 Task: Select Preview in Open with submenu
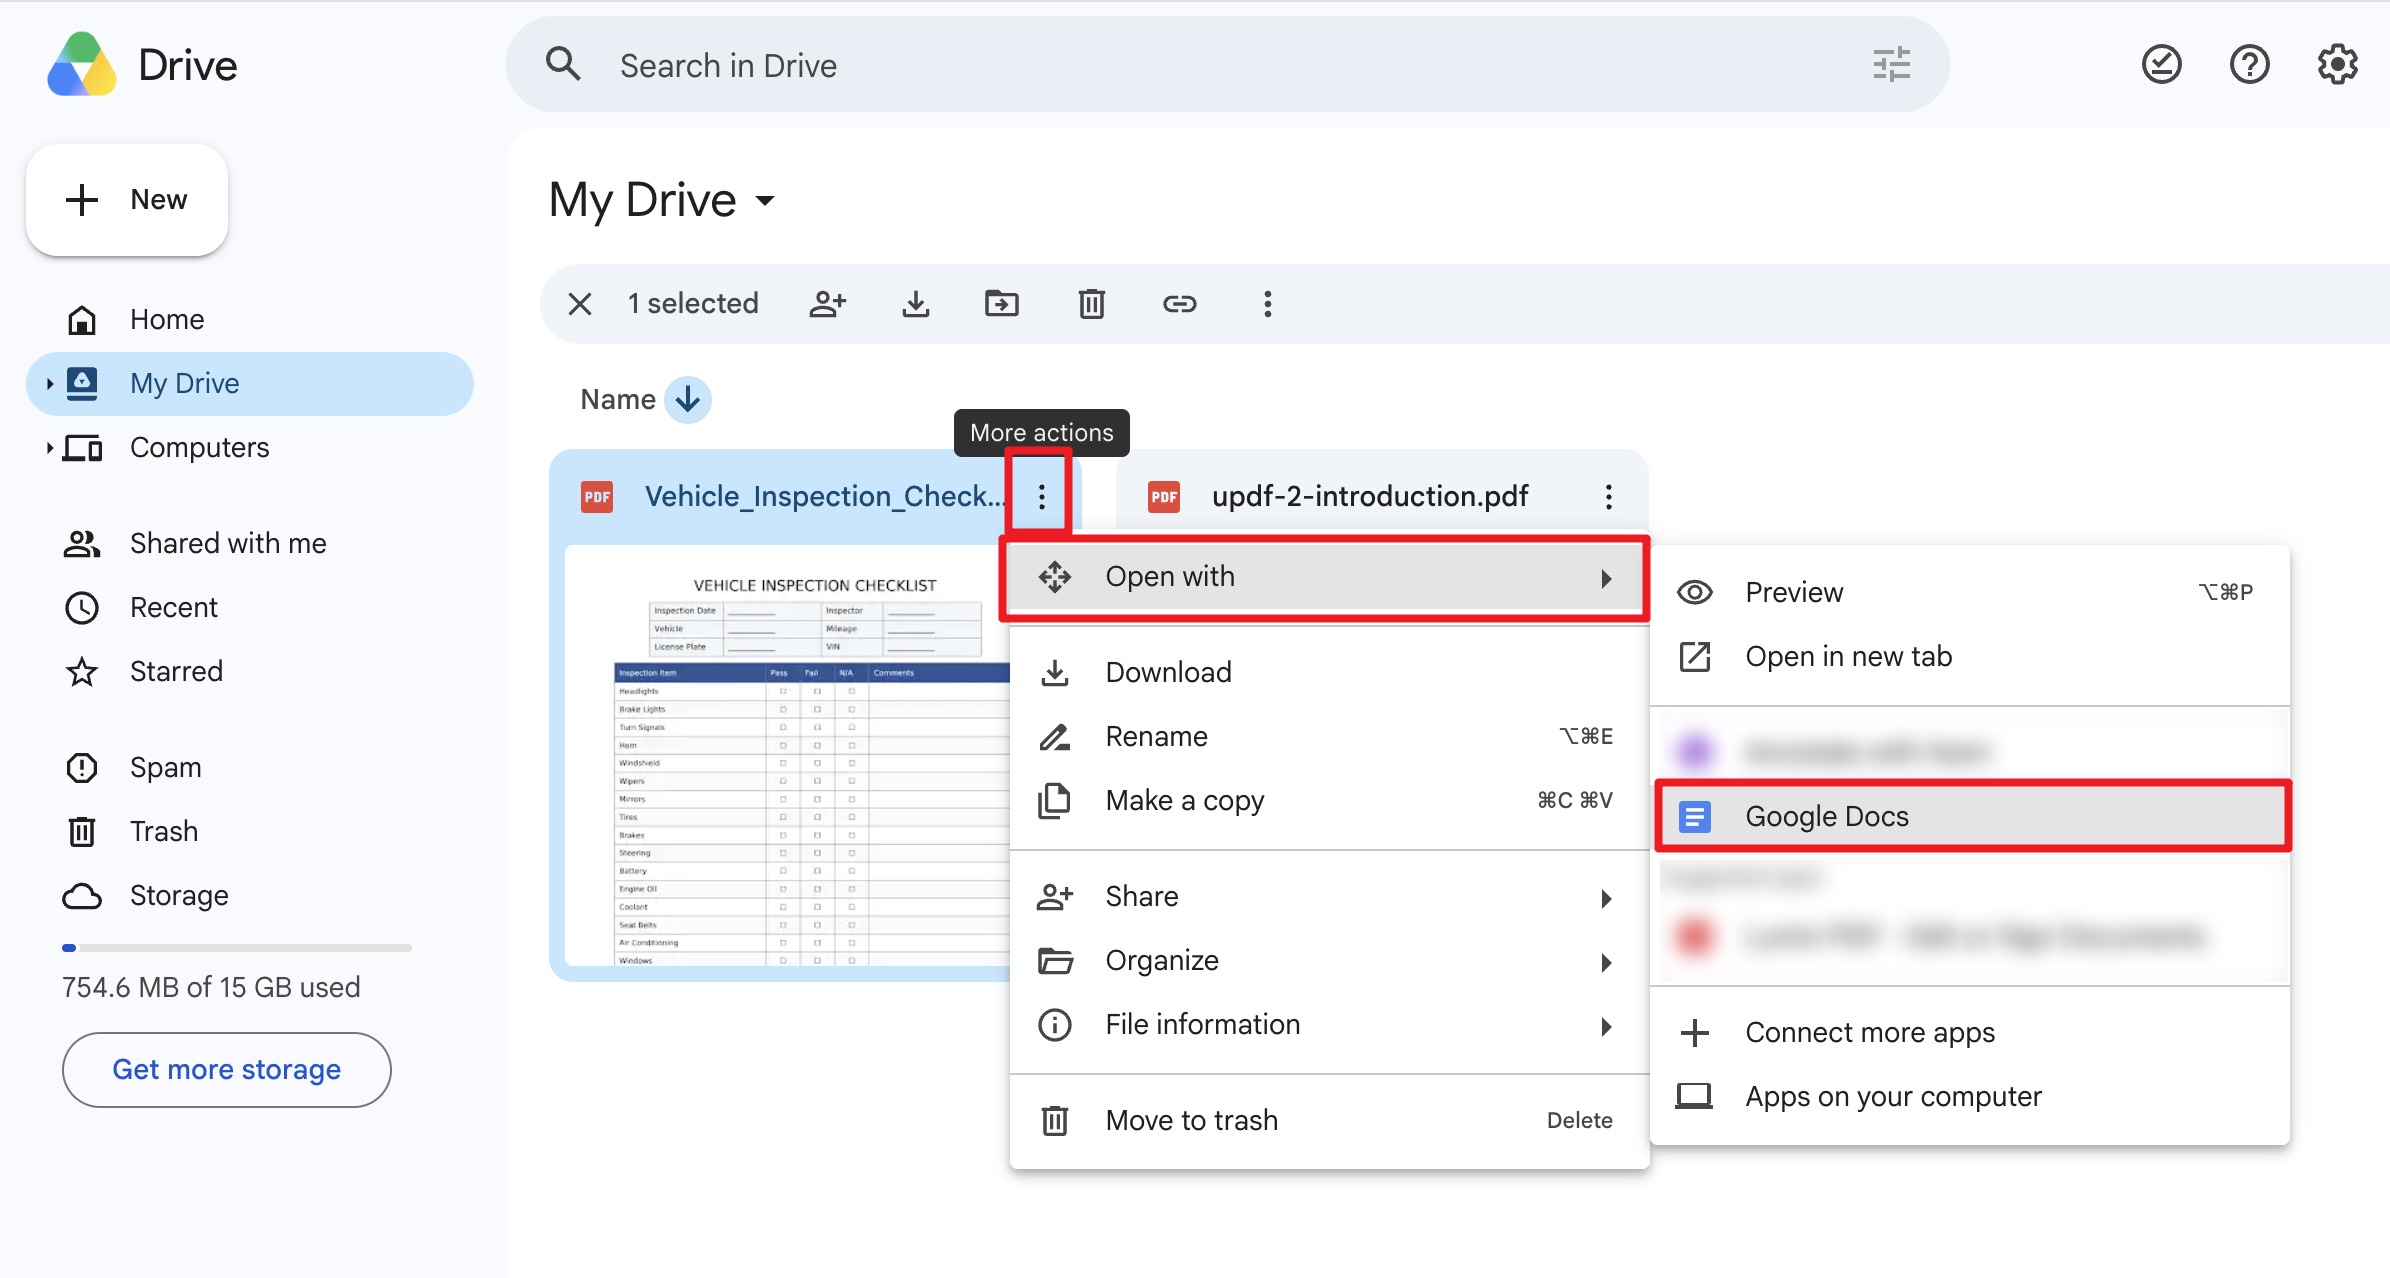[x=1970, y=593]
